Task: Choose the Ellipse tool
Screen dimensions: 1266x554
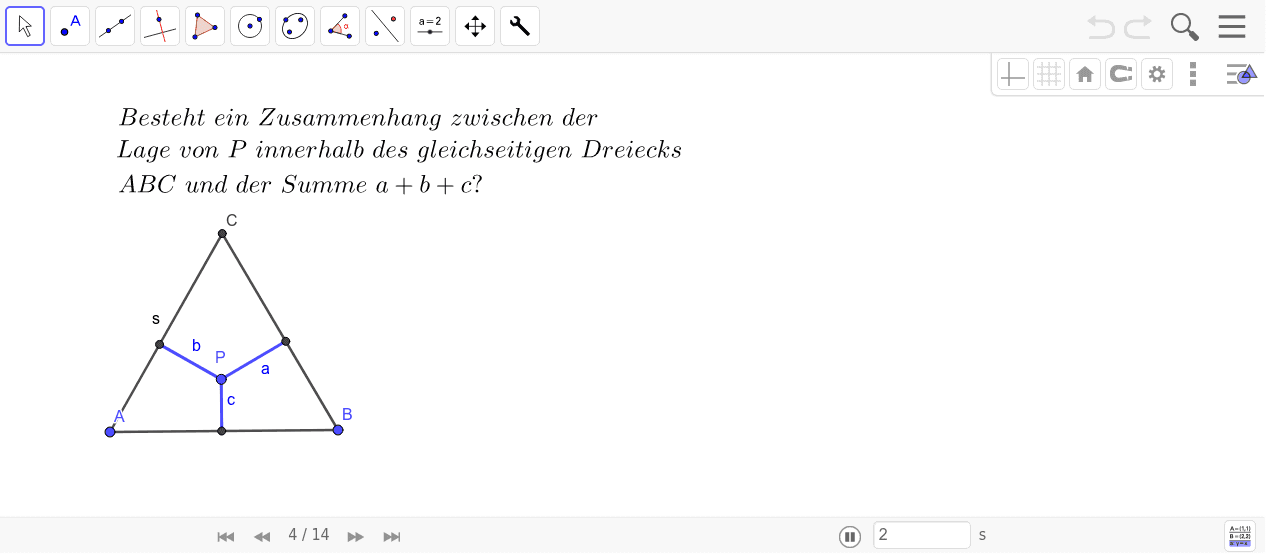Action: (295, 26)
